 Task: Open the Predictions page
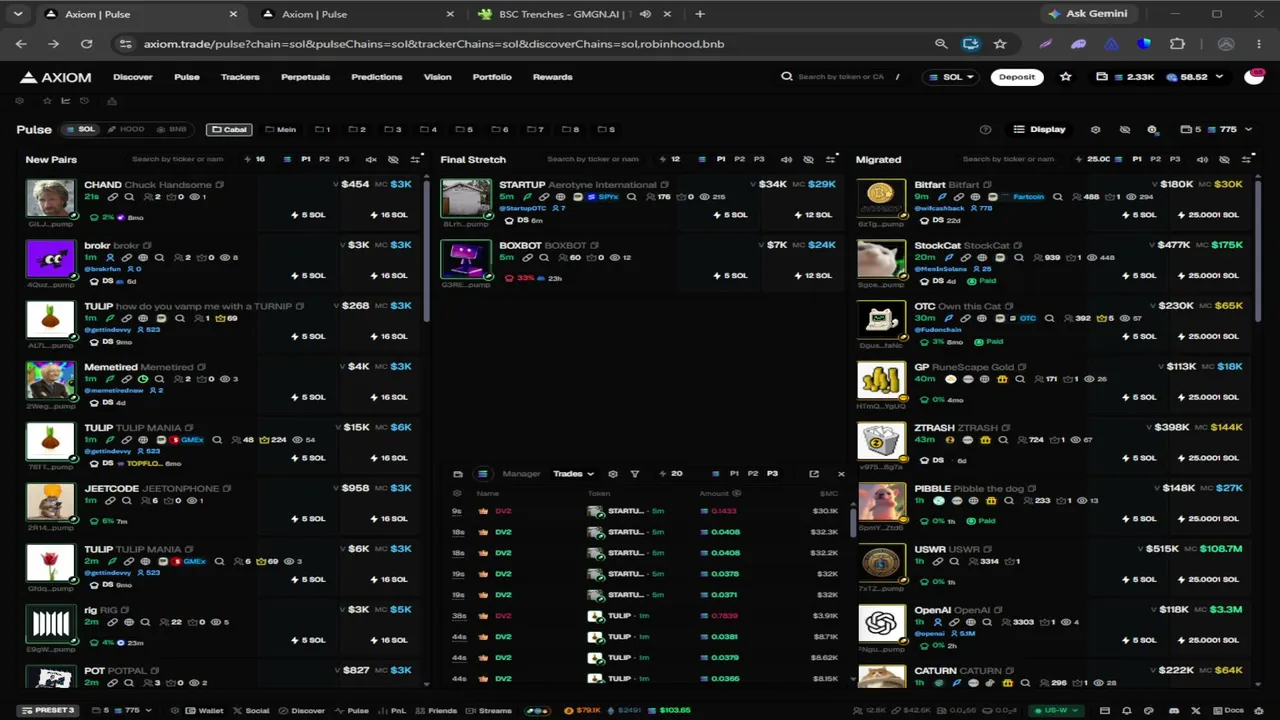pyautogui.click(x=377, y=77)
